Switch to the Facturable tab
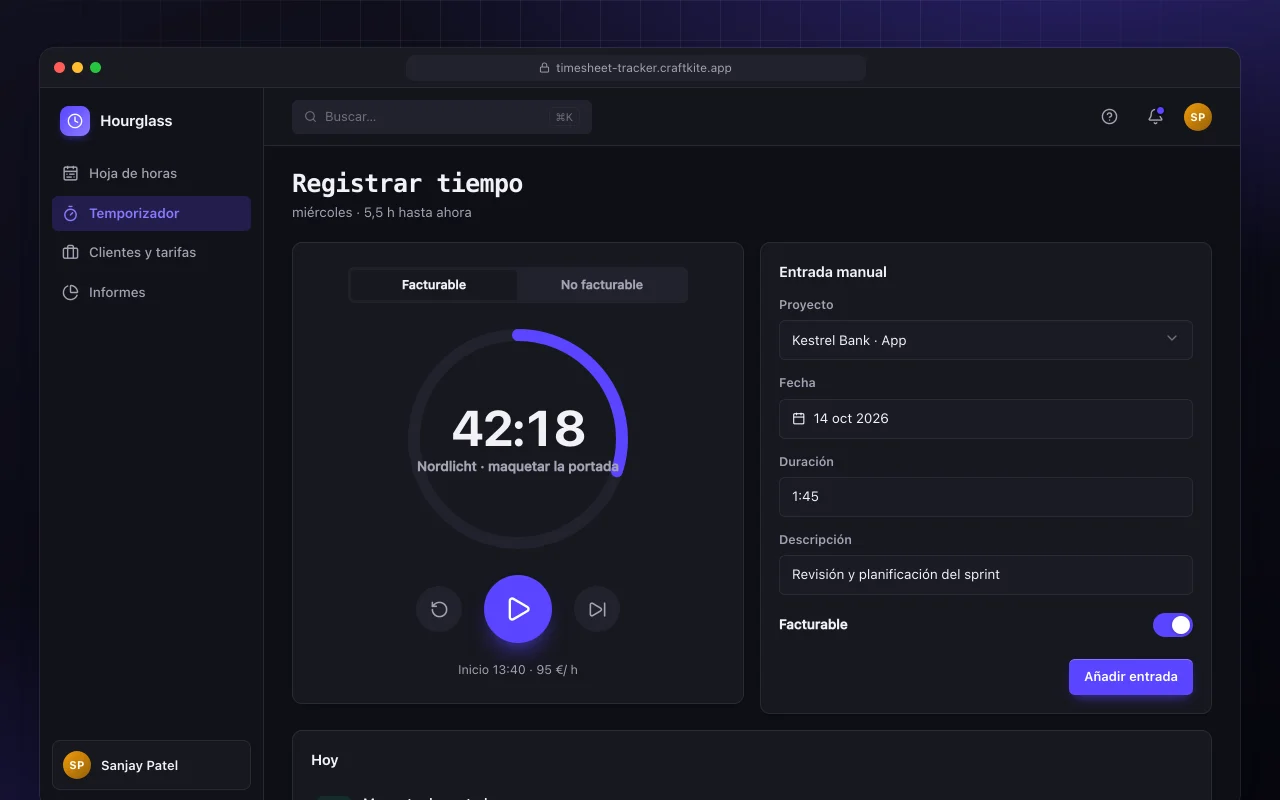This screenshot has width=1280, height=800. point(434,285)
